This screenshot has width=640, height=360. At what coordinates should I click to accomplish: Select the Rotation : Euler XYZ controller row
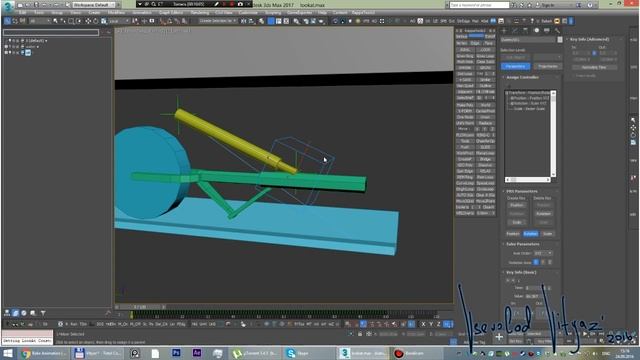529,103
